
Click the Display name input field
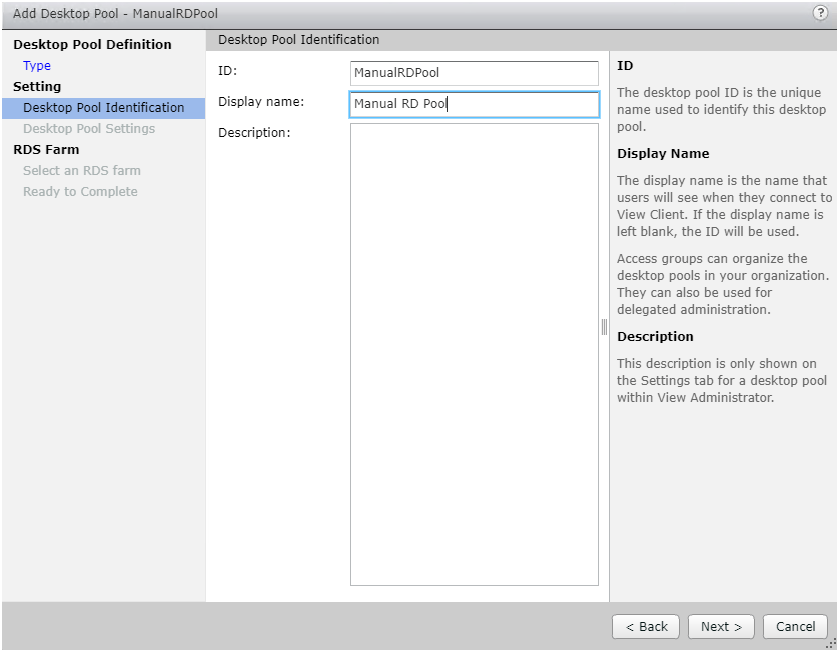point(474,104)
